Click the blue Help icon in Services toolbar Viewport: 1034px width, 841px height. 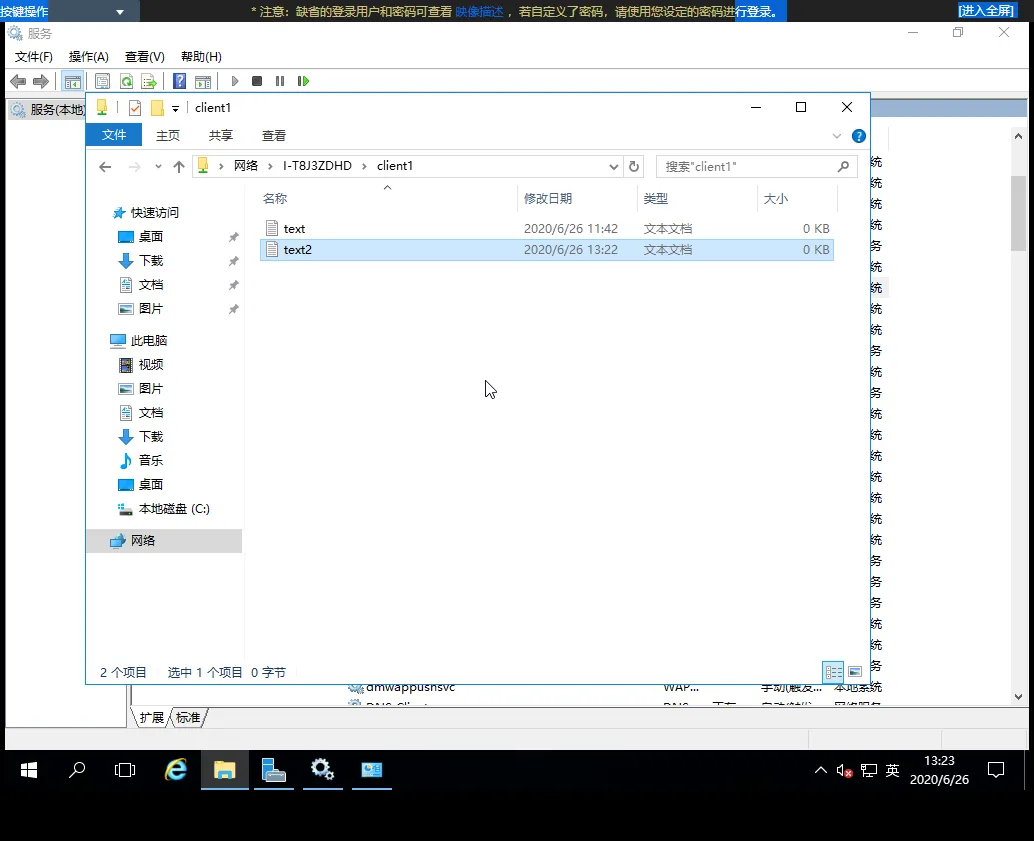(x=180, y=81)
